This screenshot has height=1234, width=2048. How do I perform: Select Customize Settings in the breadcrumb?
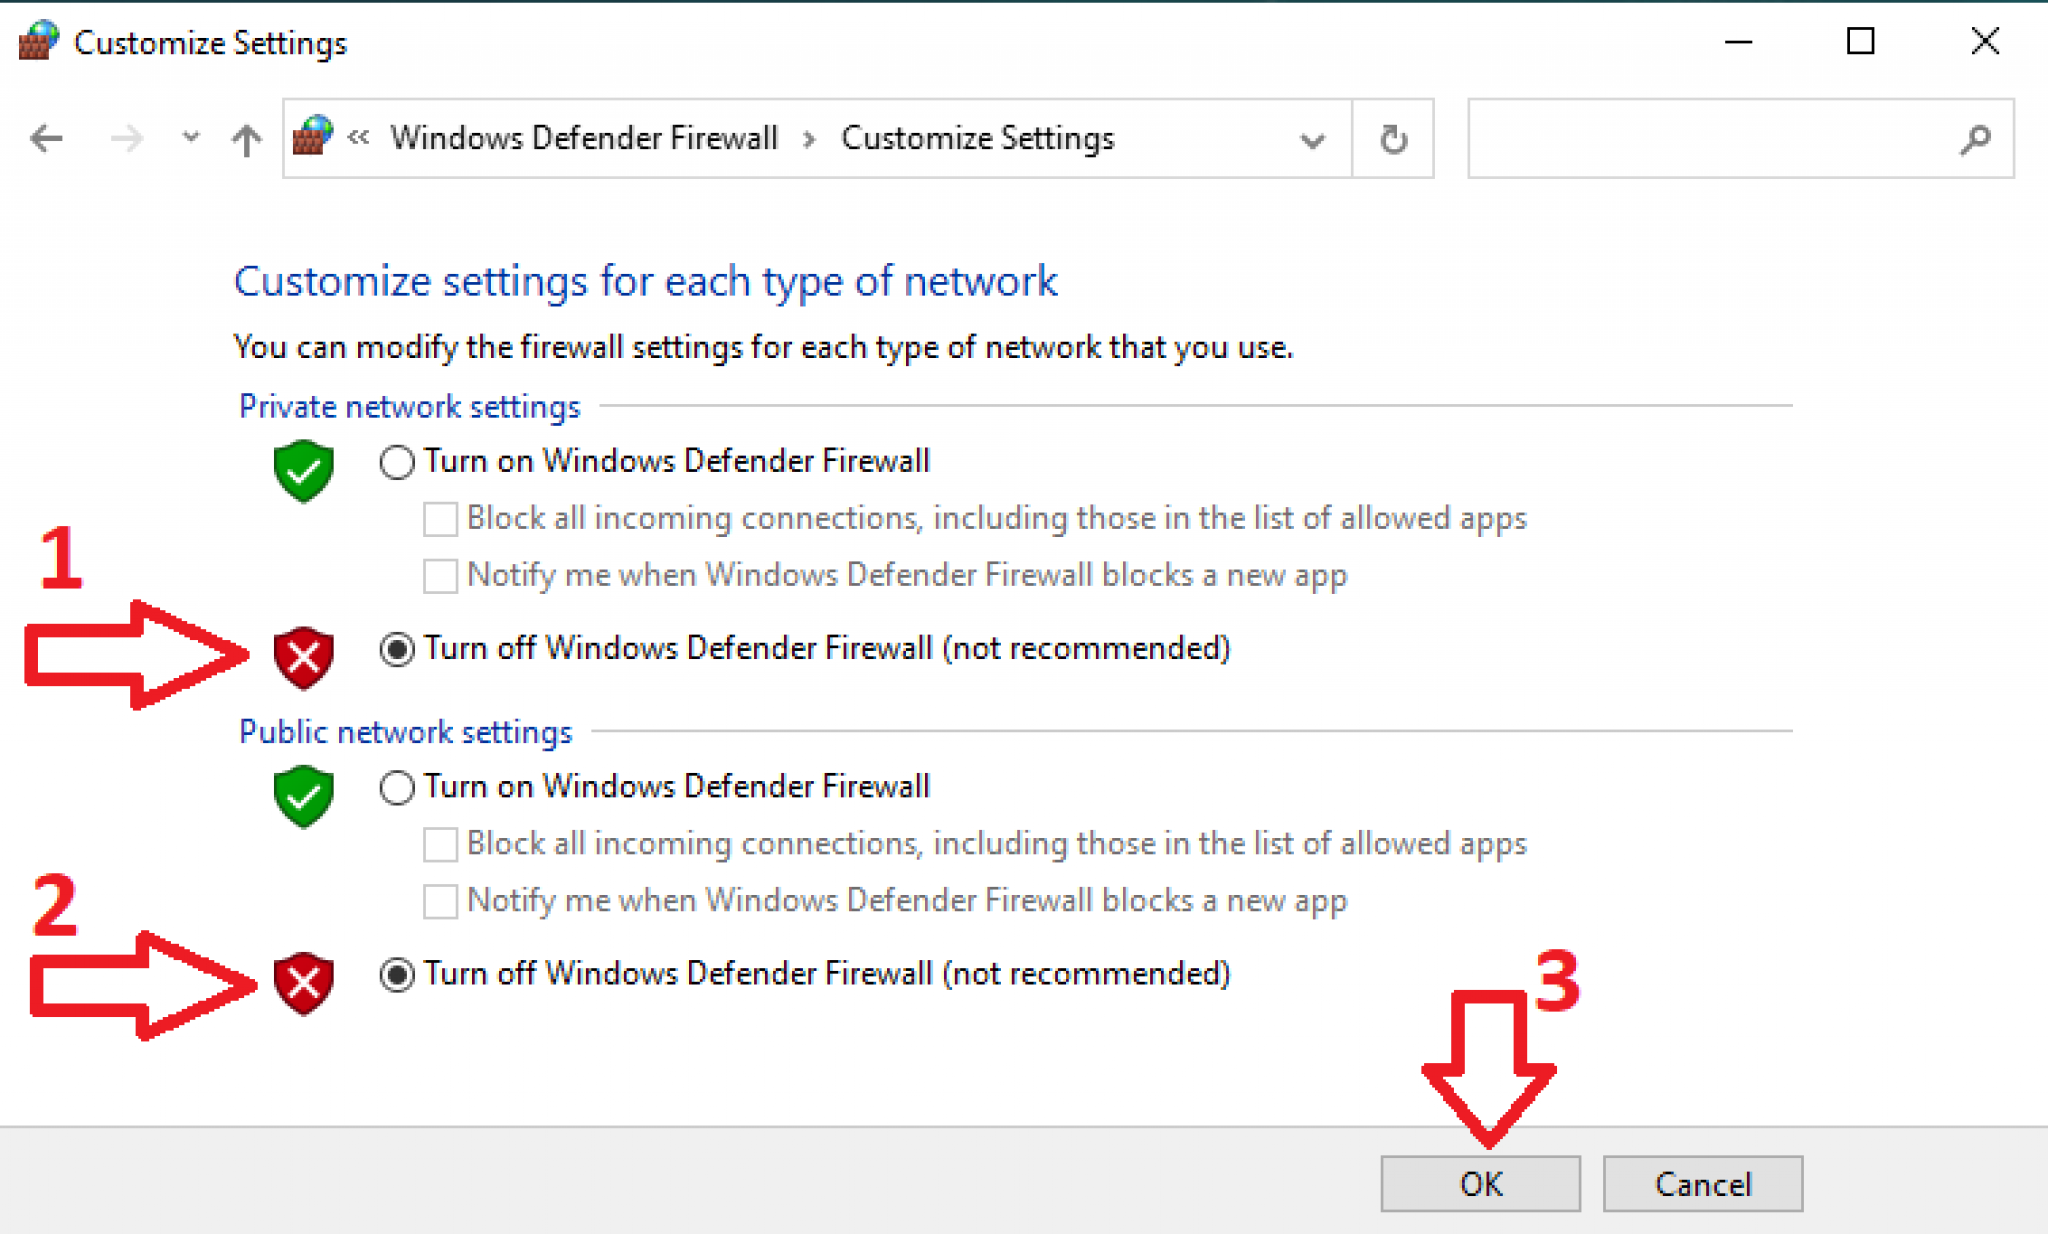[978, 138]
